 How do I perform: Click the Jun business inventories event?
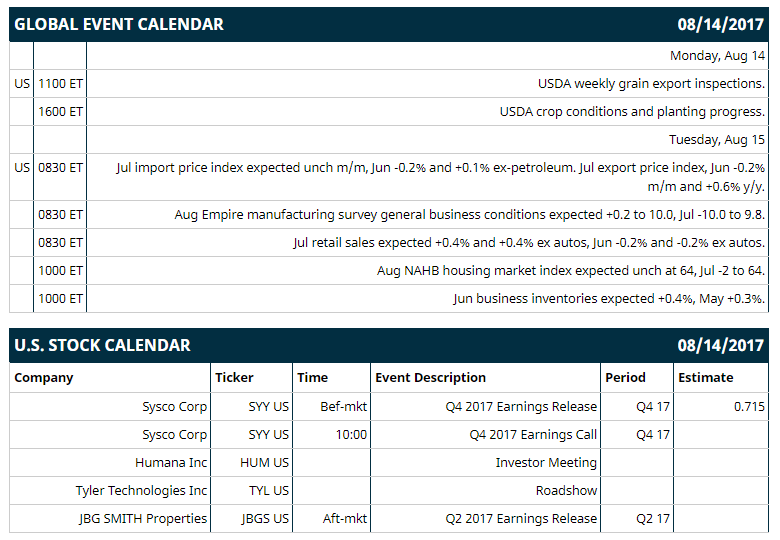[x=609, y=298]
